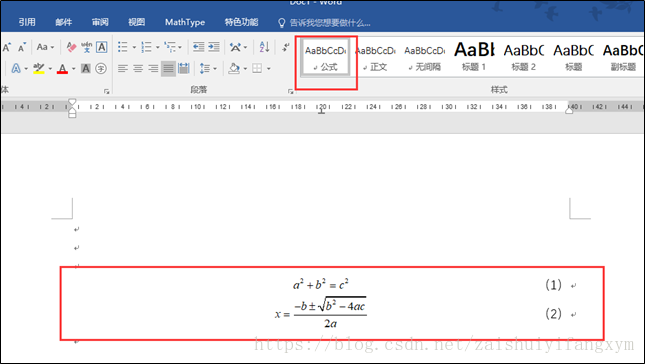Toggle character shading
This screenshot has width=645, height=364.
(86, 68)
